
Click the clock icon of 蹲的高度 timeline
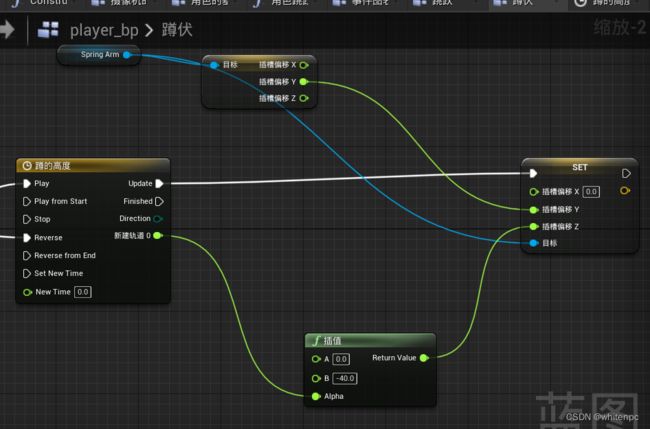click(27, 166)
